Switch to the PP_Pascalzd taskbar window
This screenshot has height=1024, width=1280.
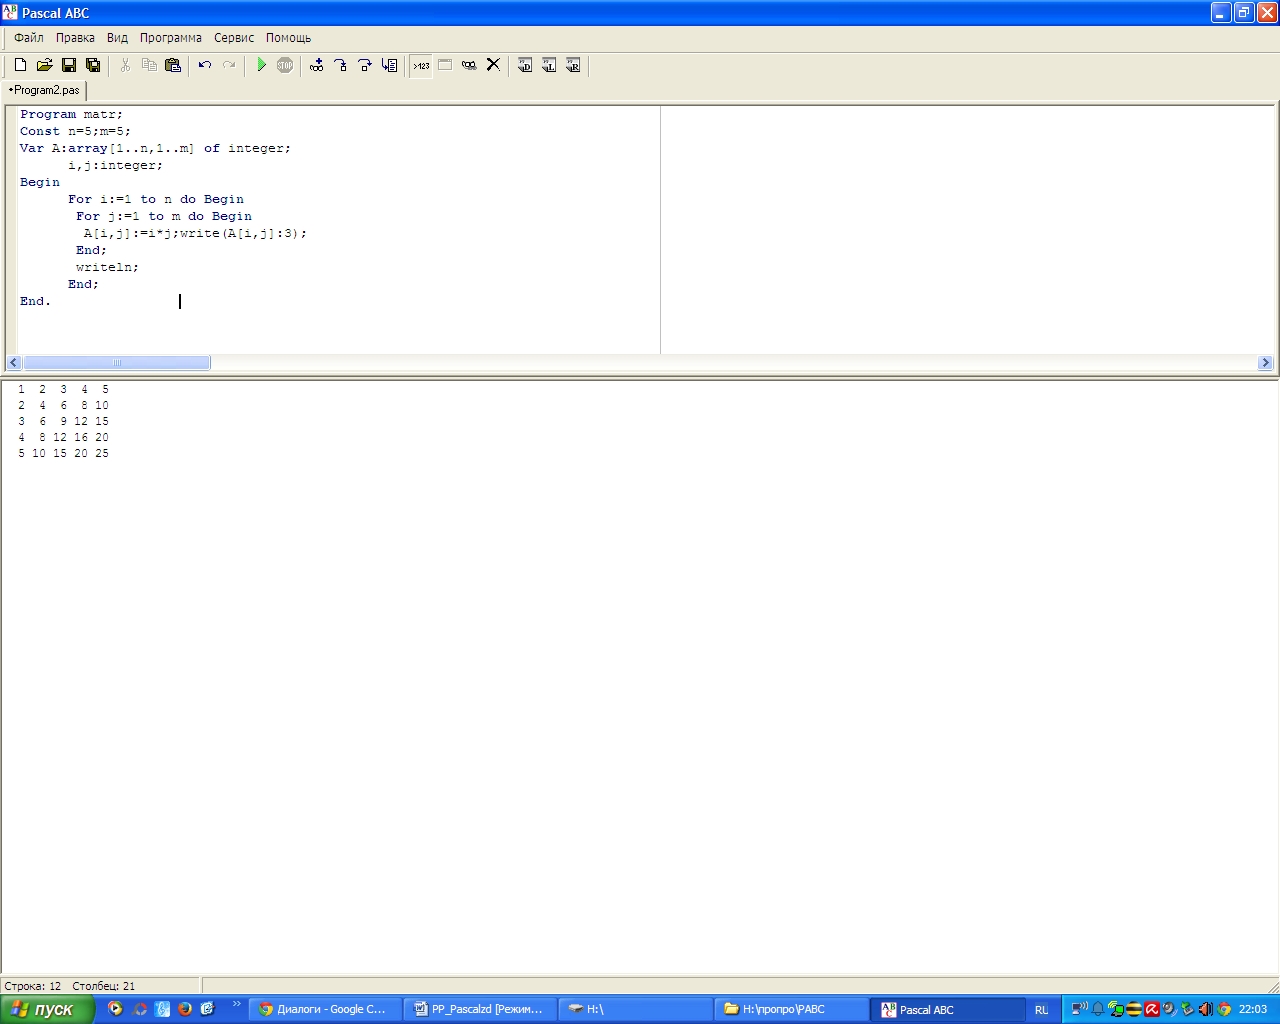click(480, 1010)
